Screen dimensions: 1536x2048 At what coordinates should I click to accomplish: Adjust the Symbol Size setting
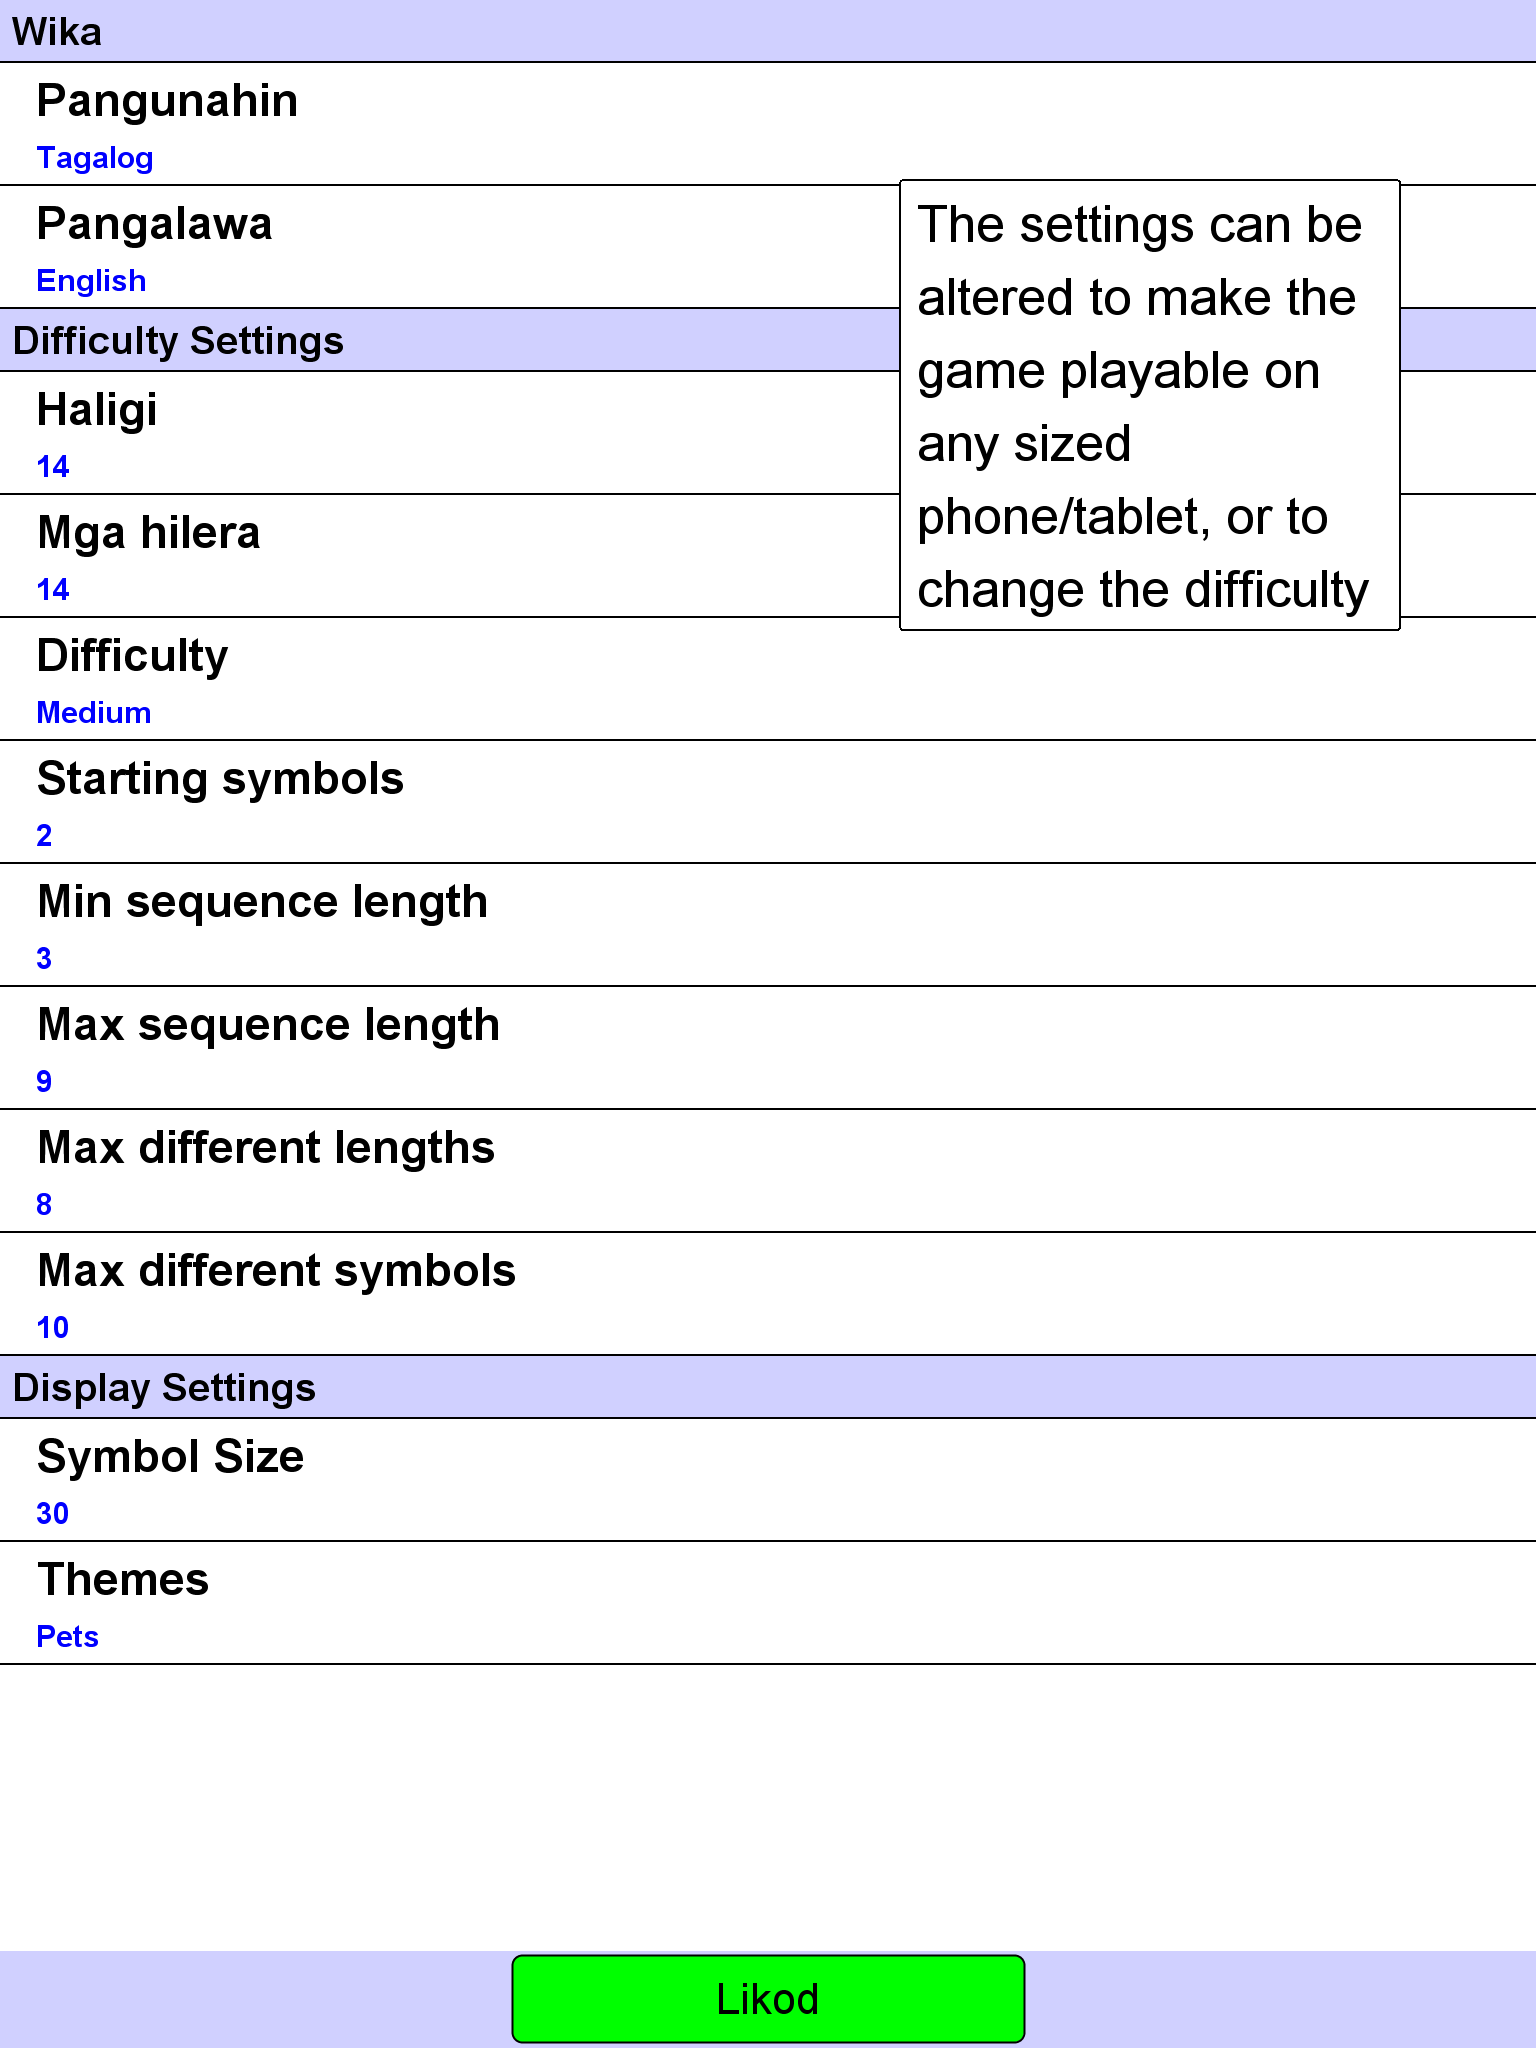click(768, 1480)
